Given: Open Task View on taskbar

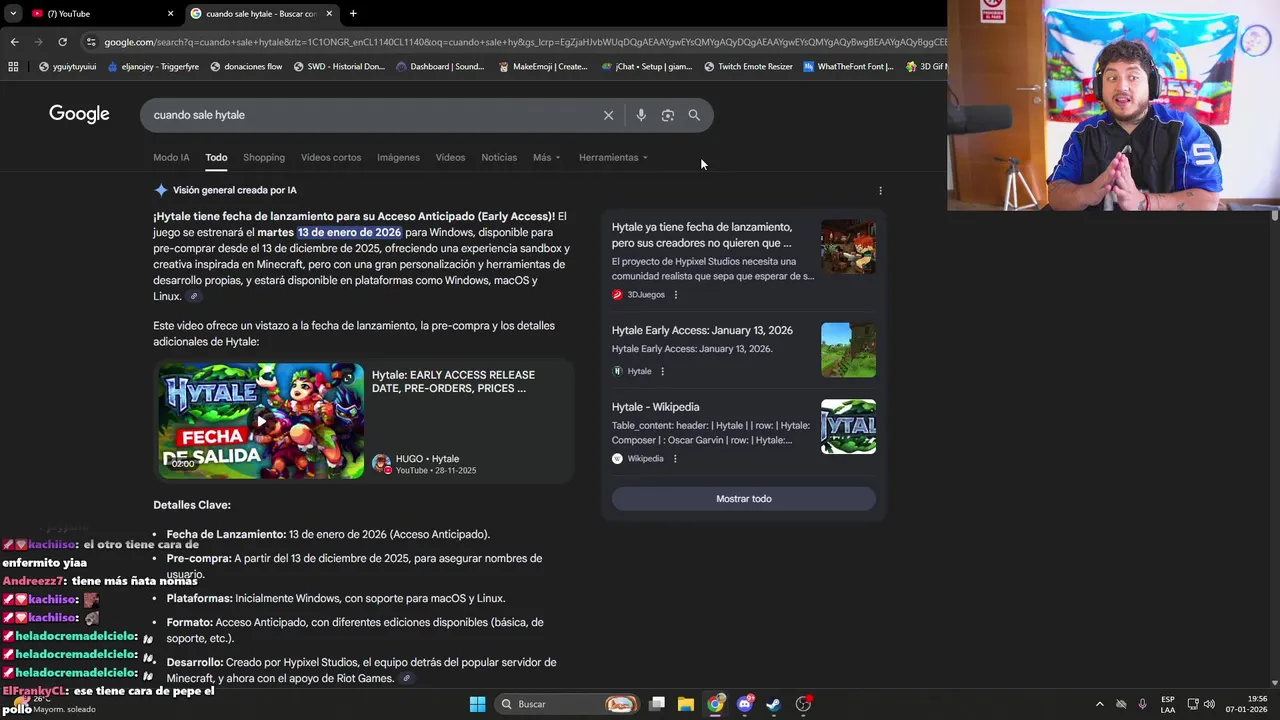Looking at the screenshot, I should (x=657, y=704).
